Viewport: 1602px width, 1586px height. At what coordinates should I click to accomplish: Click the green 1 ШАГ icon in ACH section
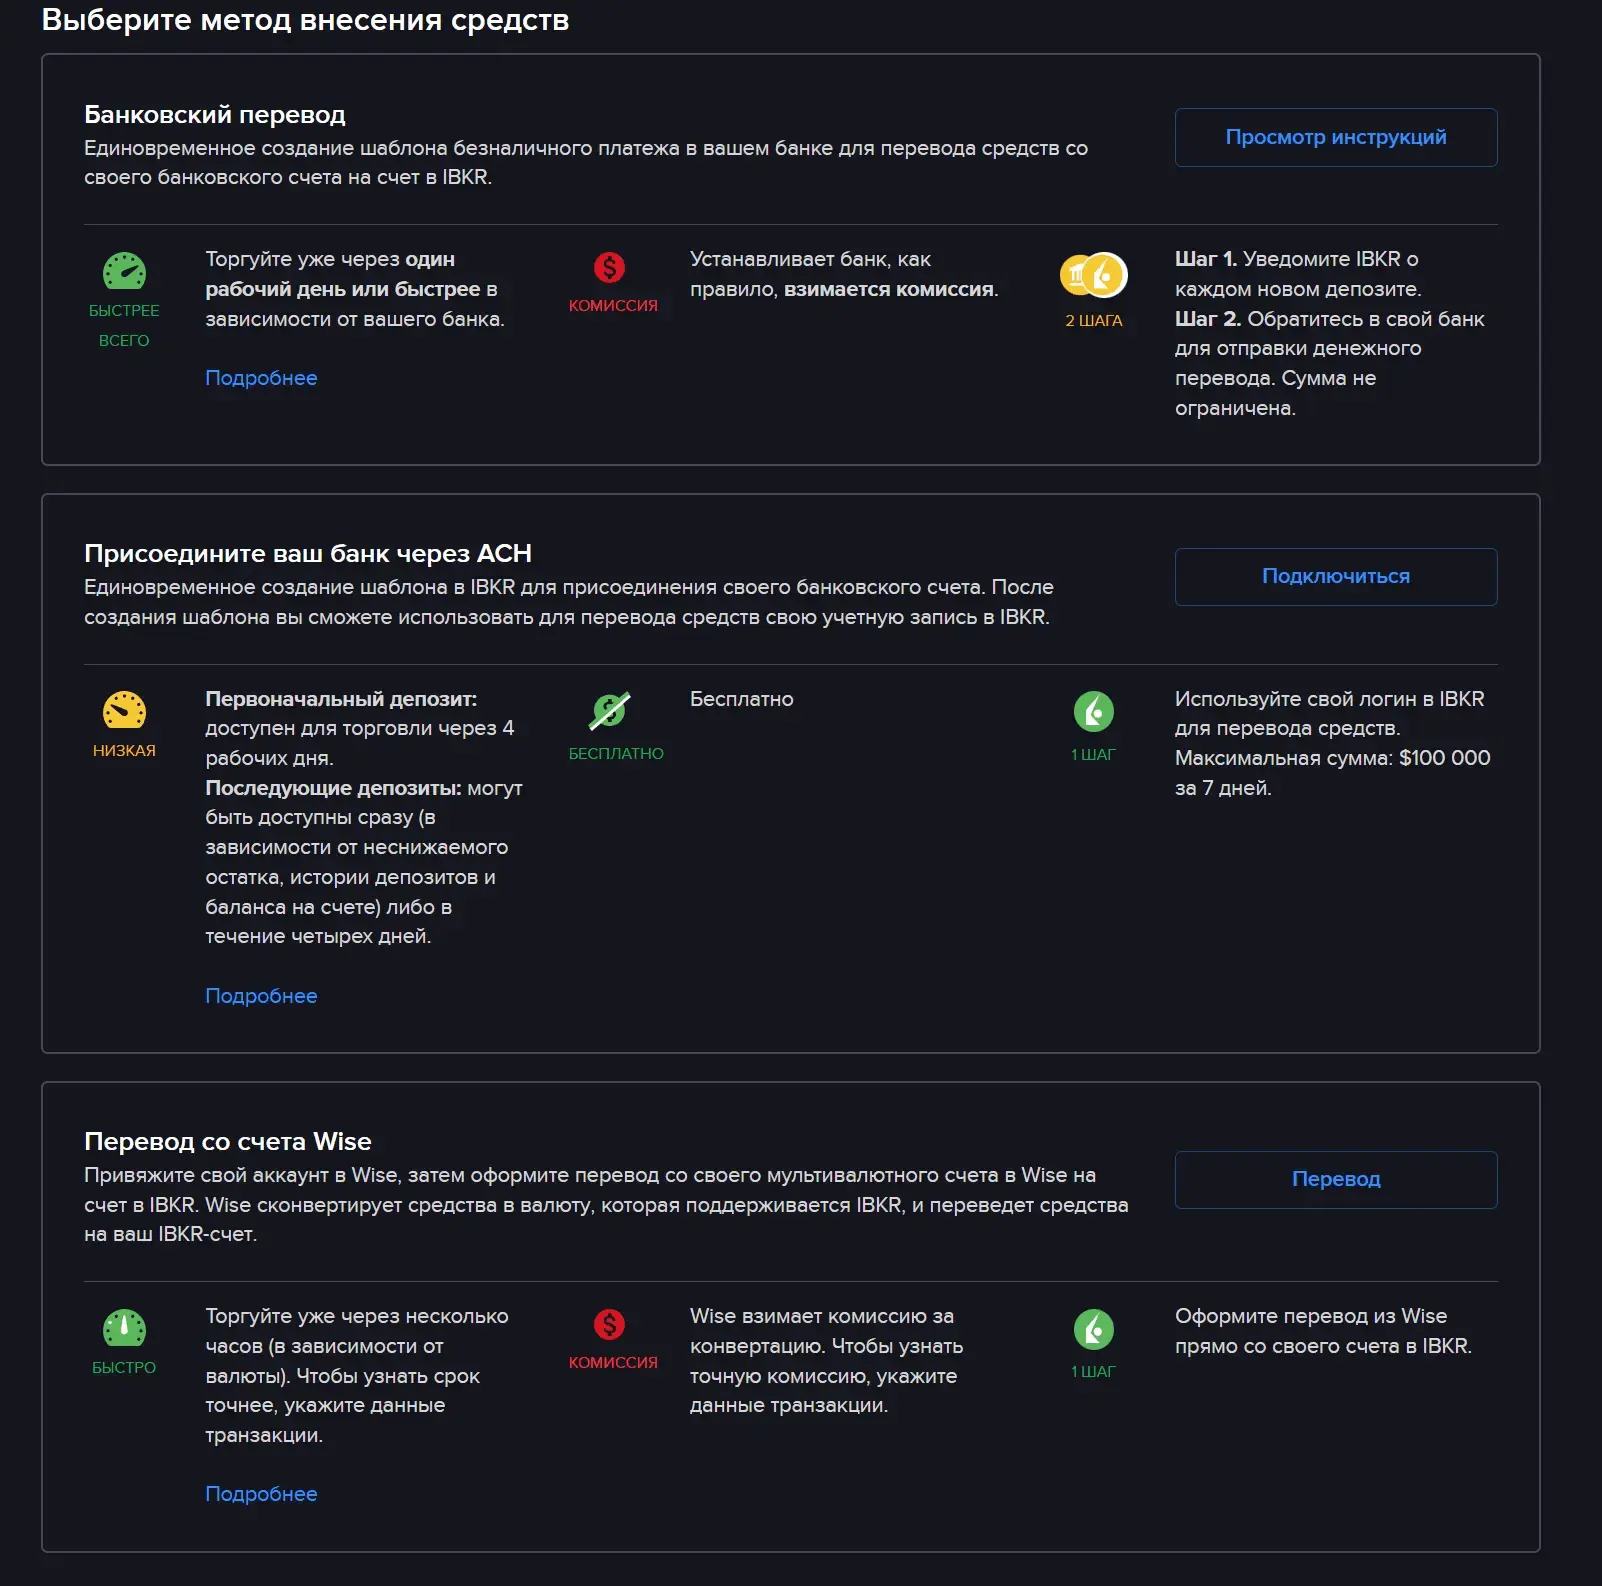click(x=1093, y=711)
